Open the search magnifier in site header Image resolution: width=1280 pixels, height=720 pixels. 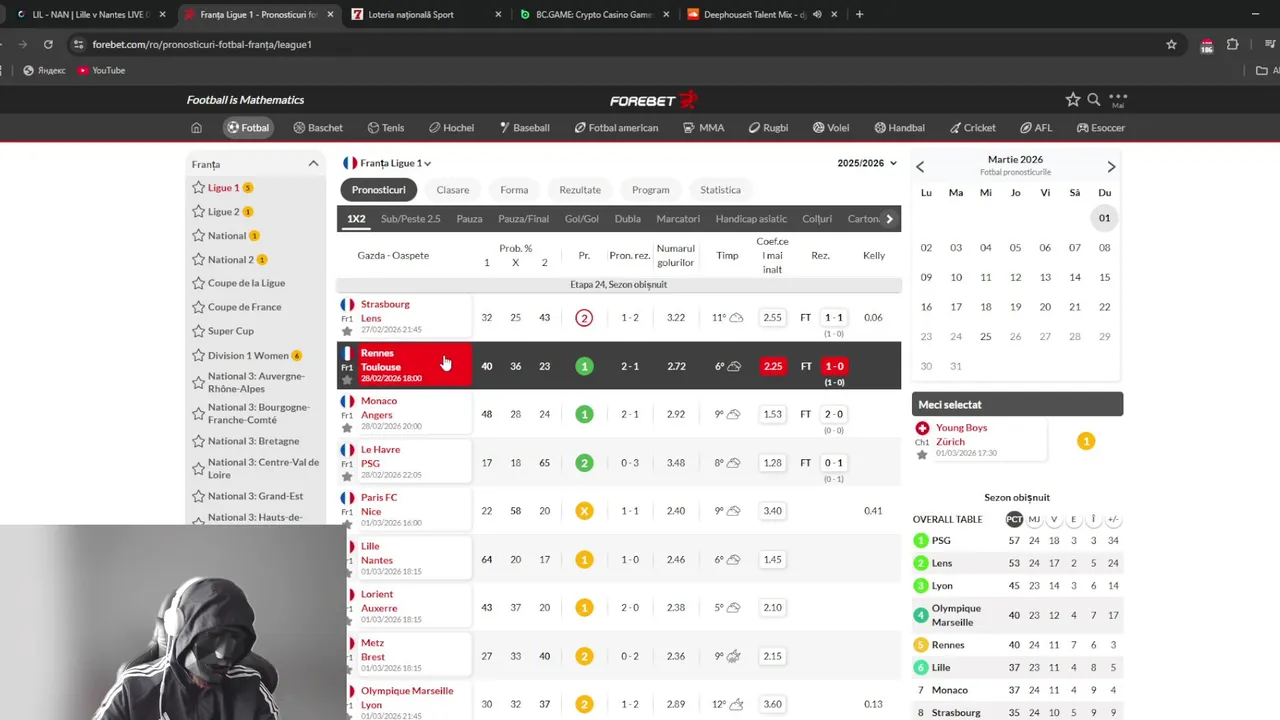click(x=1094, y=99)
